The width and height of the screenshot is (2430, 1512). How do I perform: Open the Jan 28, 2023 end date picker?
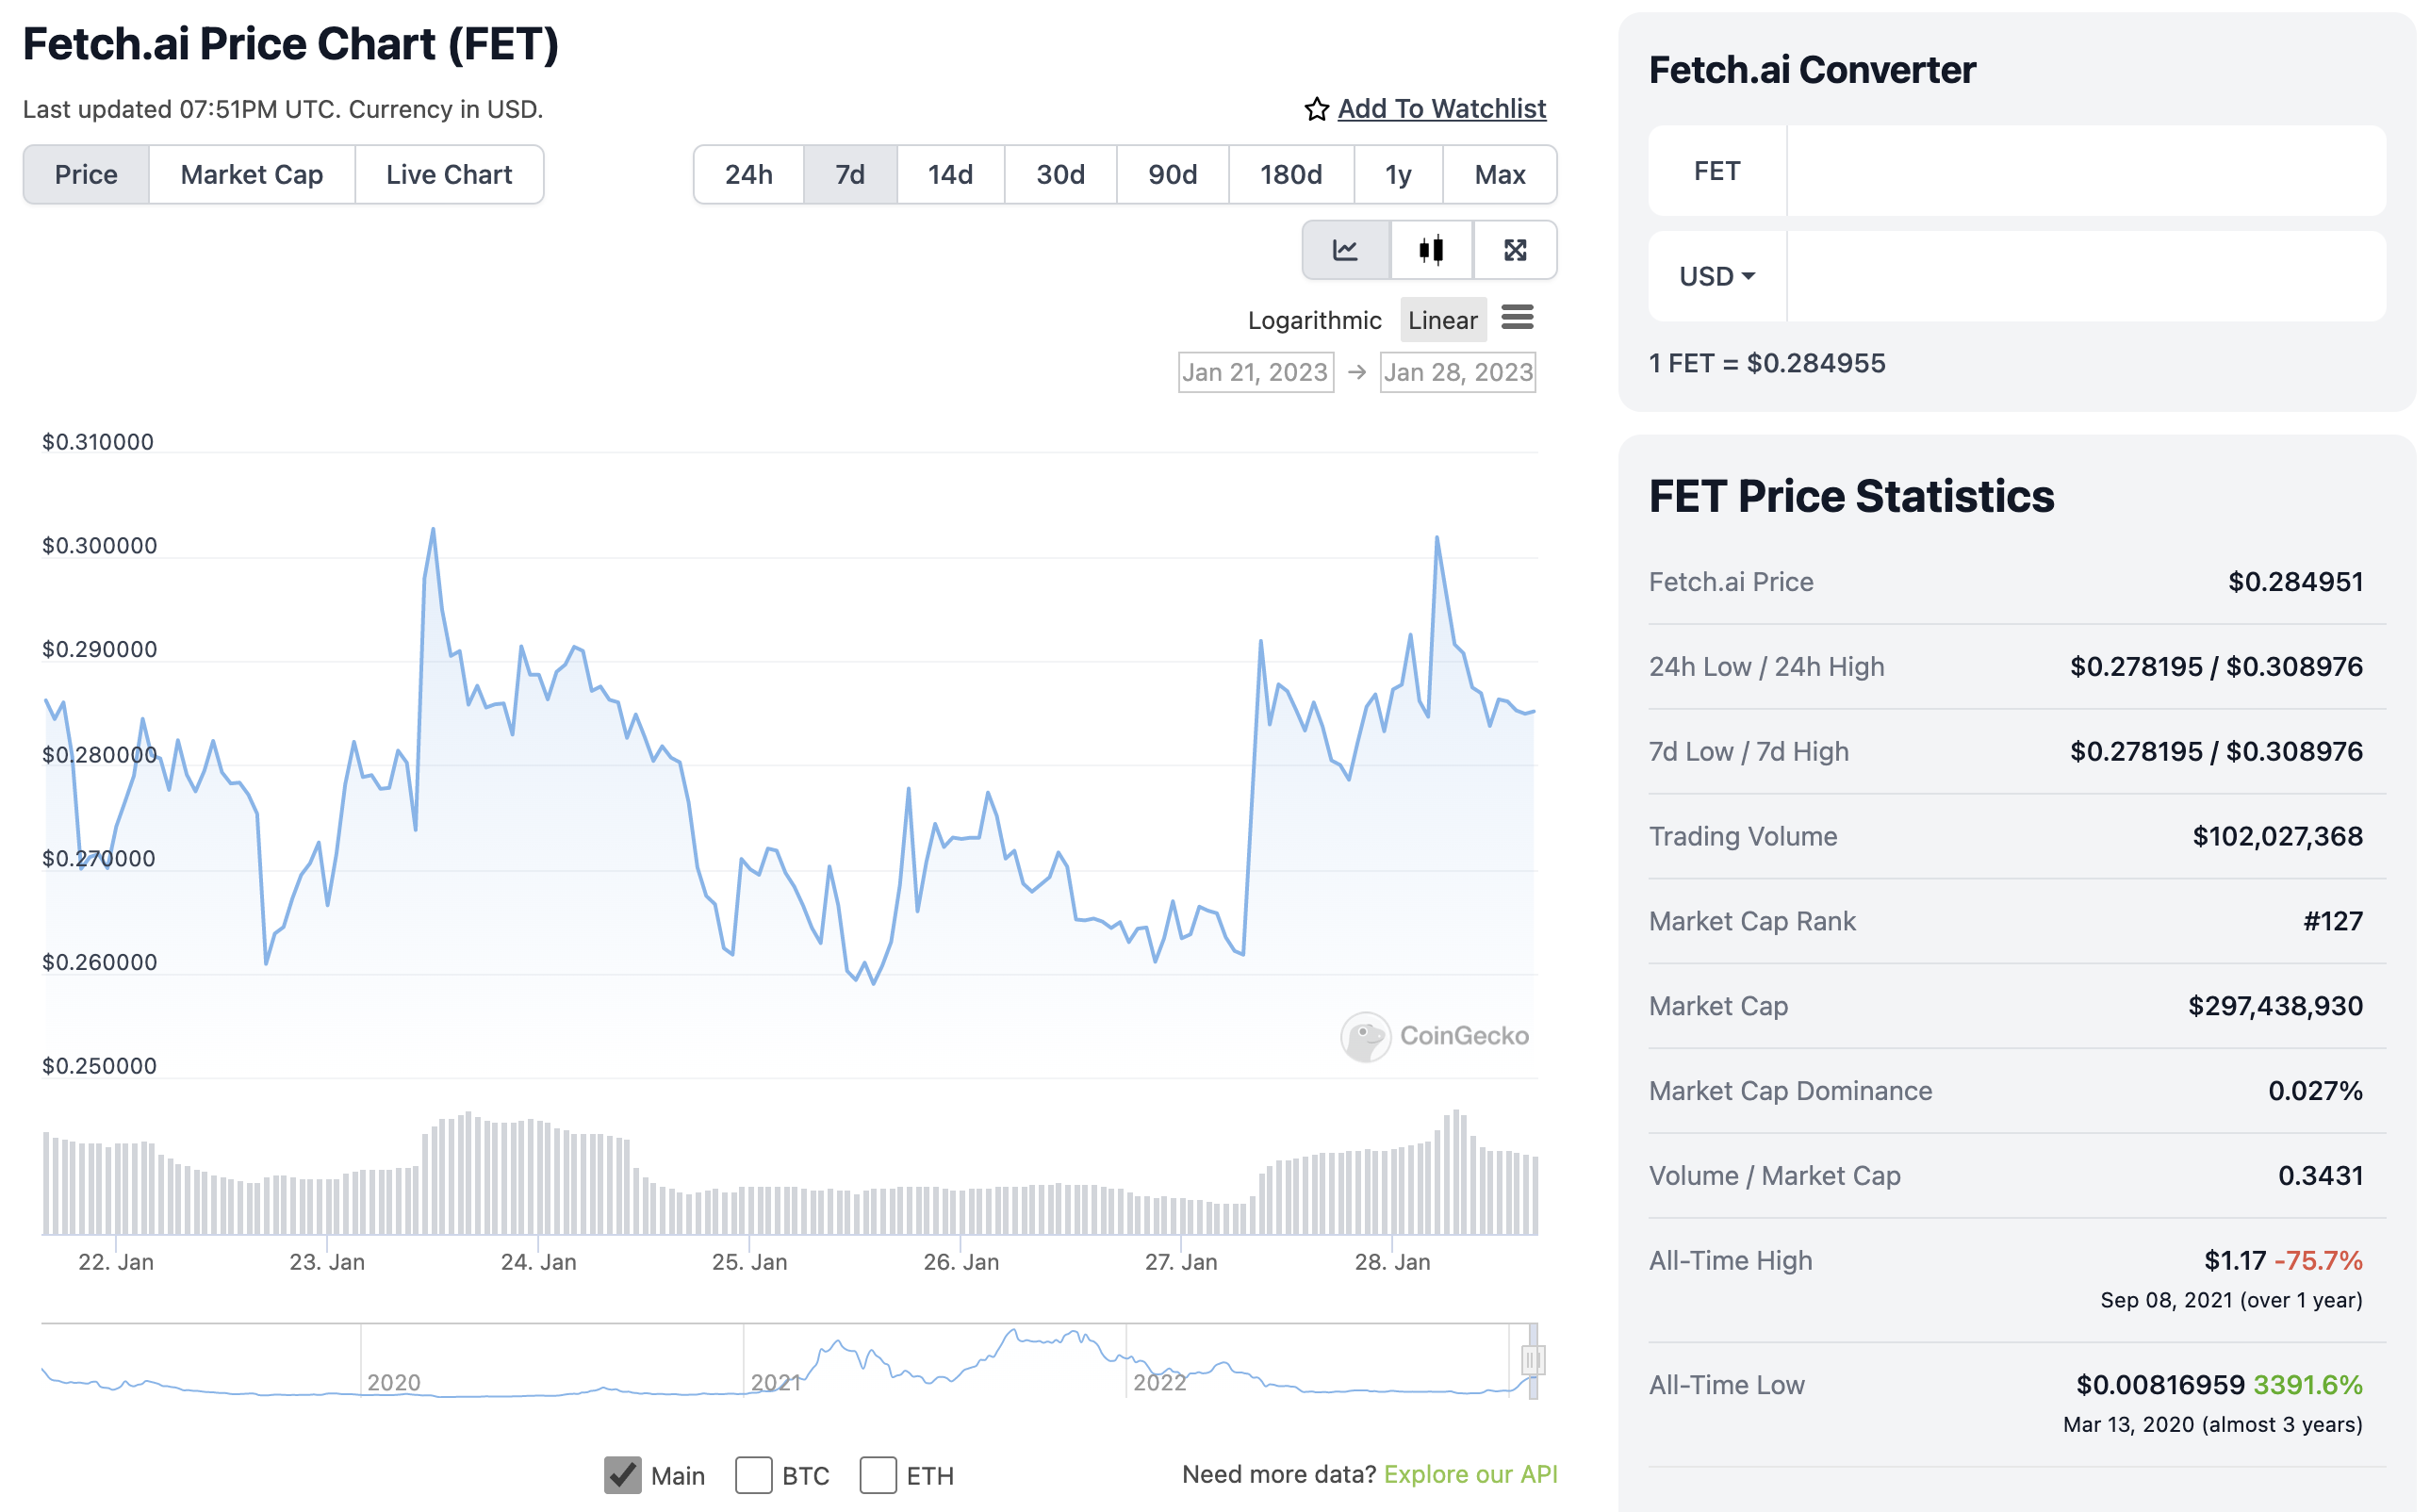tap(1457, 373)
